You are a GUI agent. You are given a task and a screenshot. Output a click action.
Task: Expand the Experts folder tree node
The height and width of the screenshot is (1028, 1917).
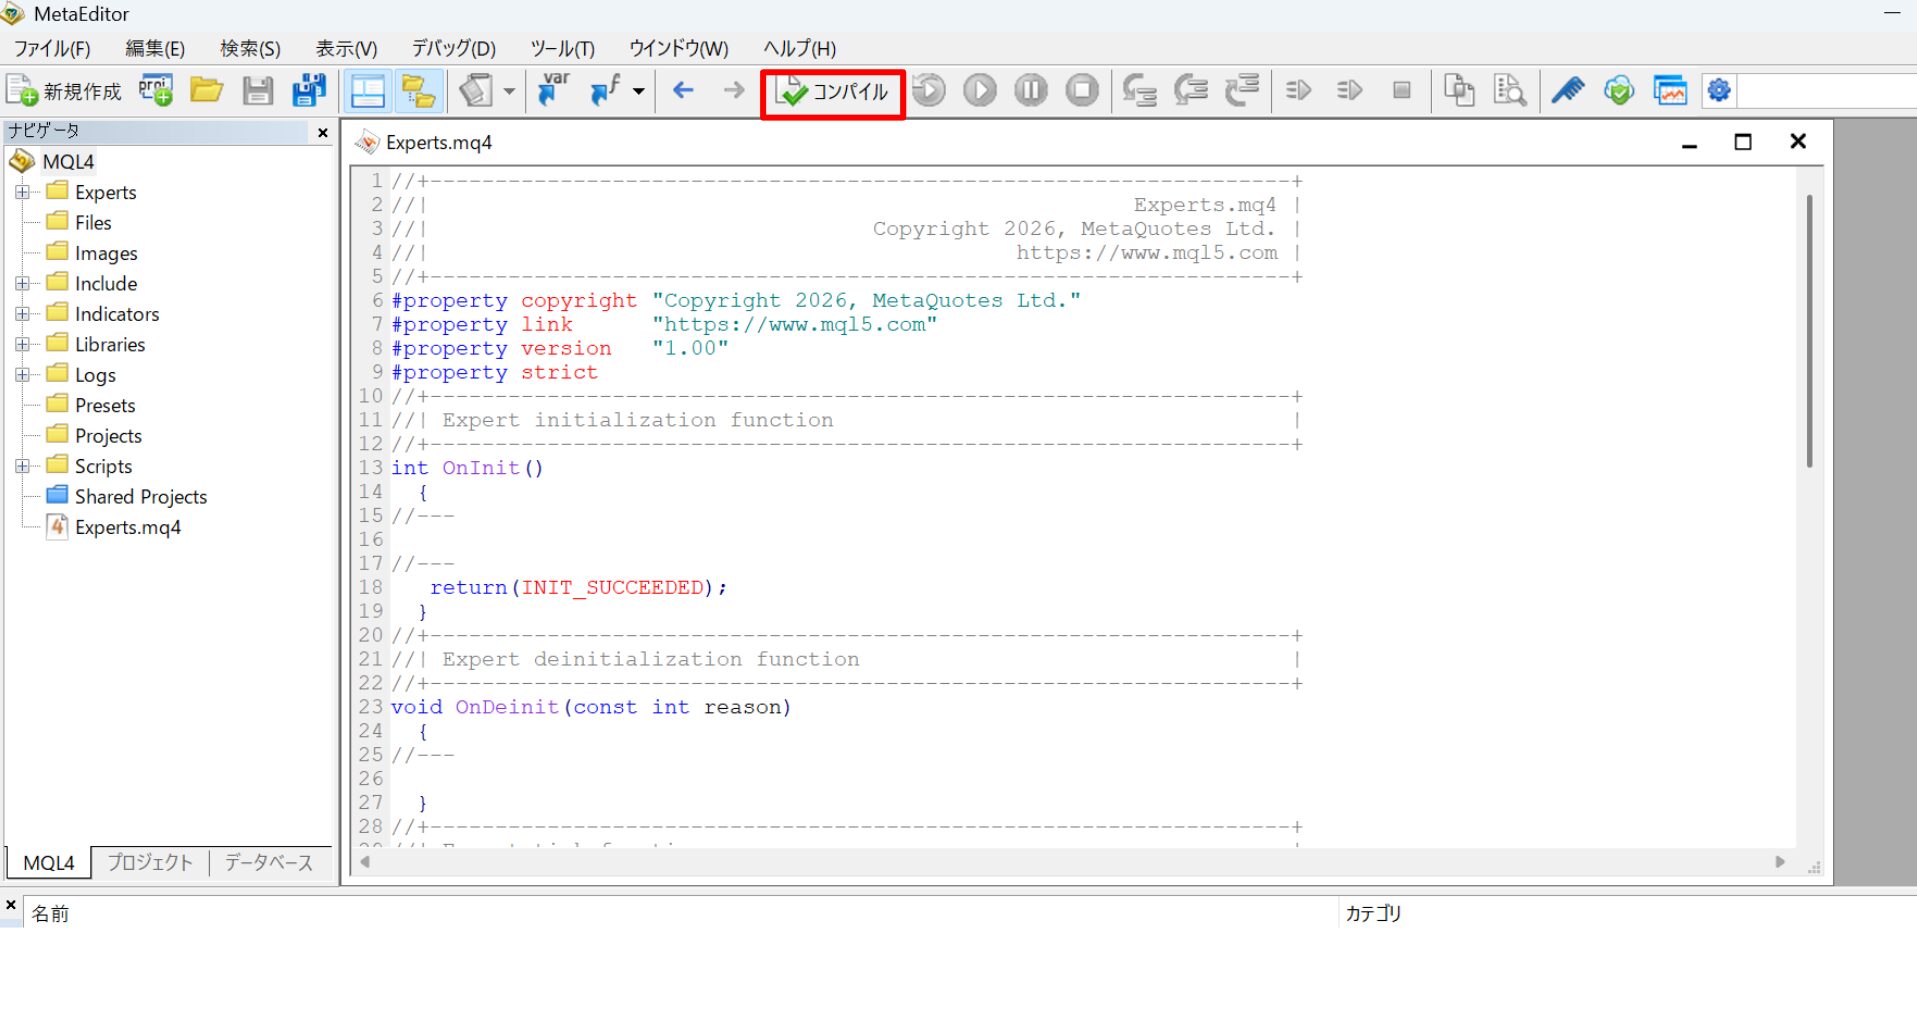coord(22,192)
